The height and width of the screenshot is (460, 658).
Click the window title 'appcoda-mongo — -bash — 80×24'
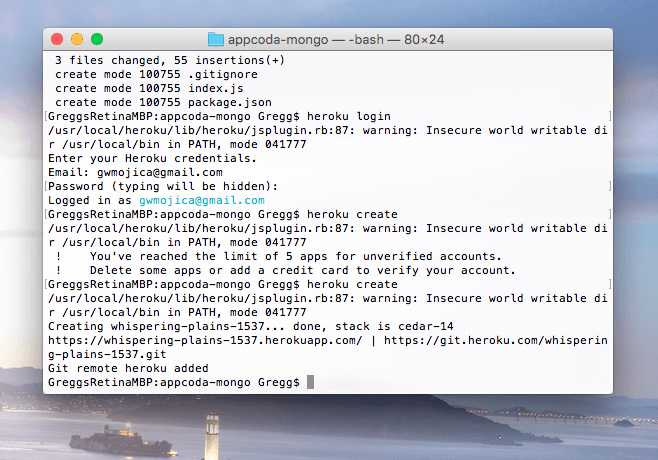coord(336,39)
